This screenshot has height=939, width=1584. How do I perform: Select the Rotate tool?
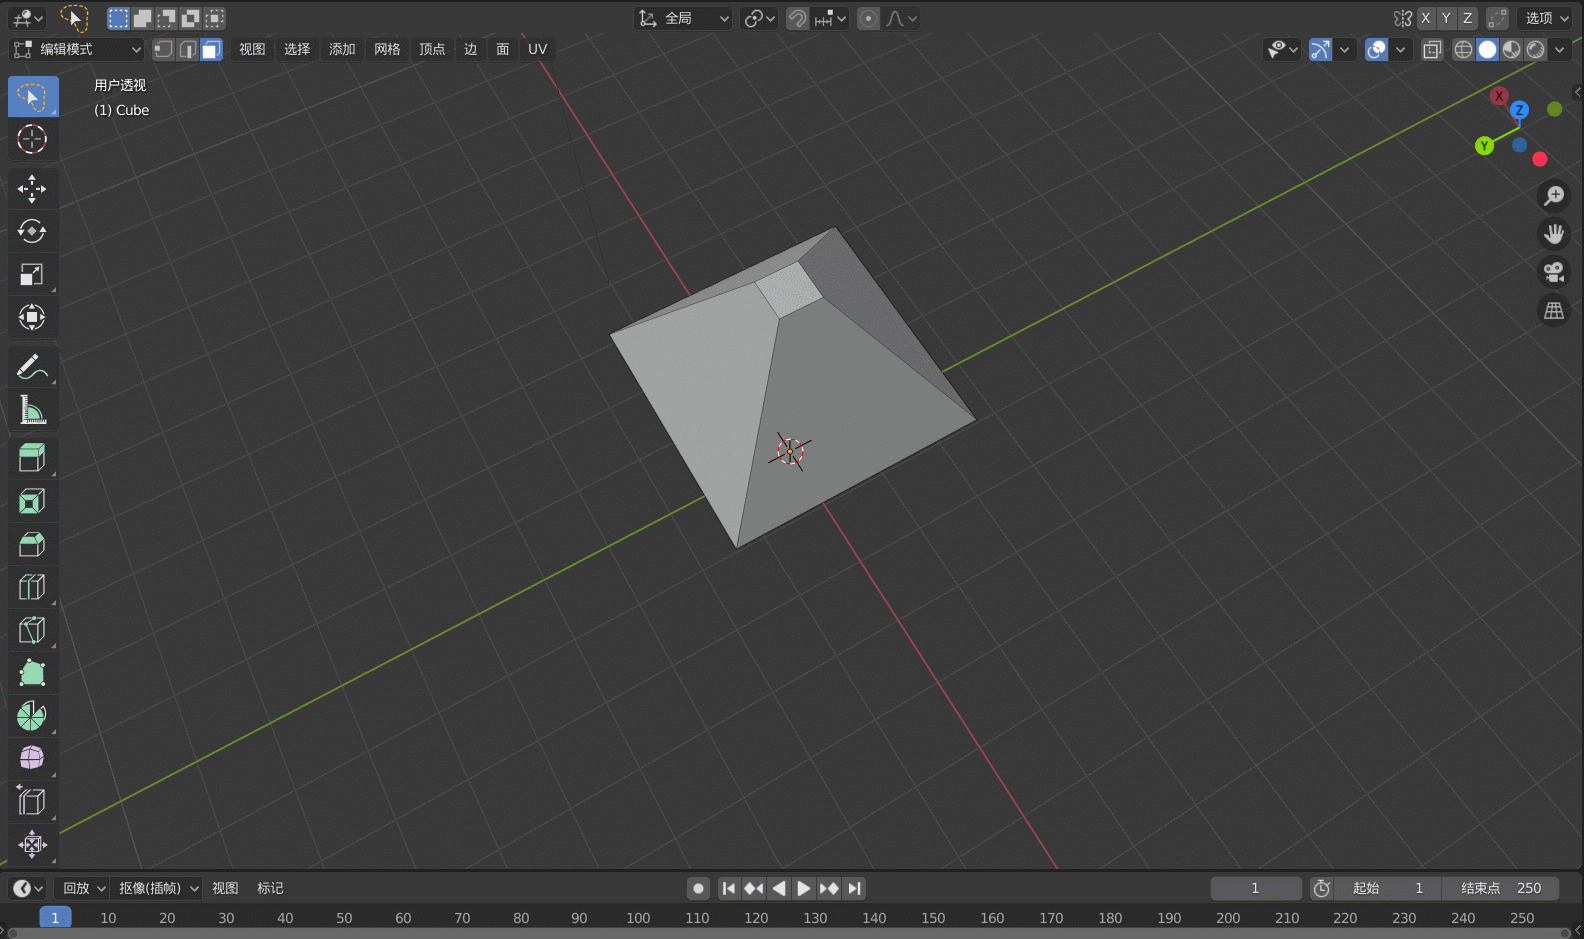pyautogui.click(x=33, y=231)
